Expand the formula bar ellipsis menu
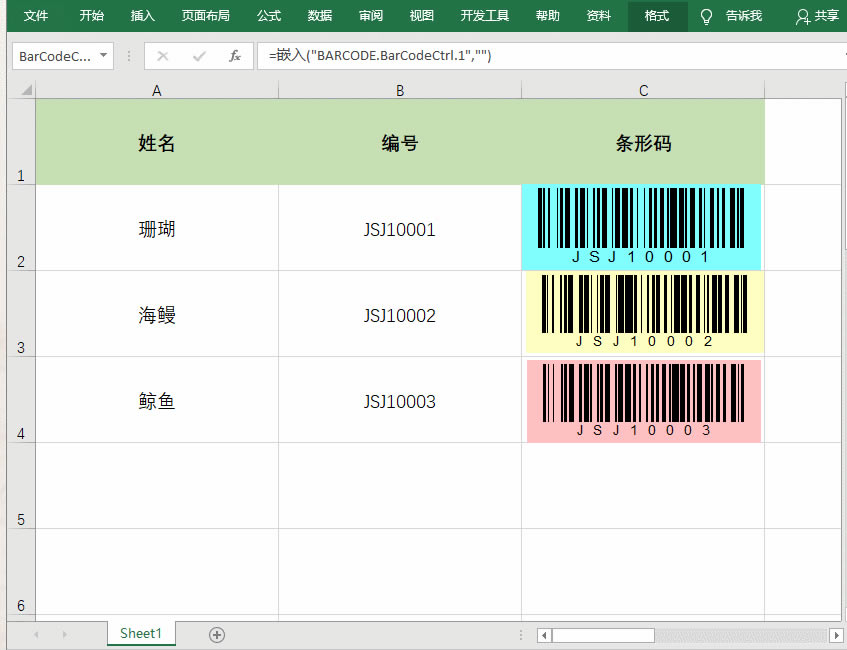The image size is (847, 650). tap(131, 56)
